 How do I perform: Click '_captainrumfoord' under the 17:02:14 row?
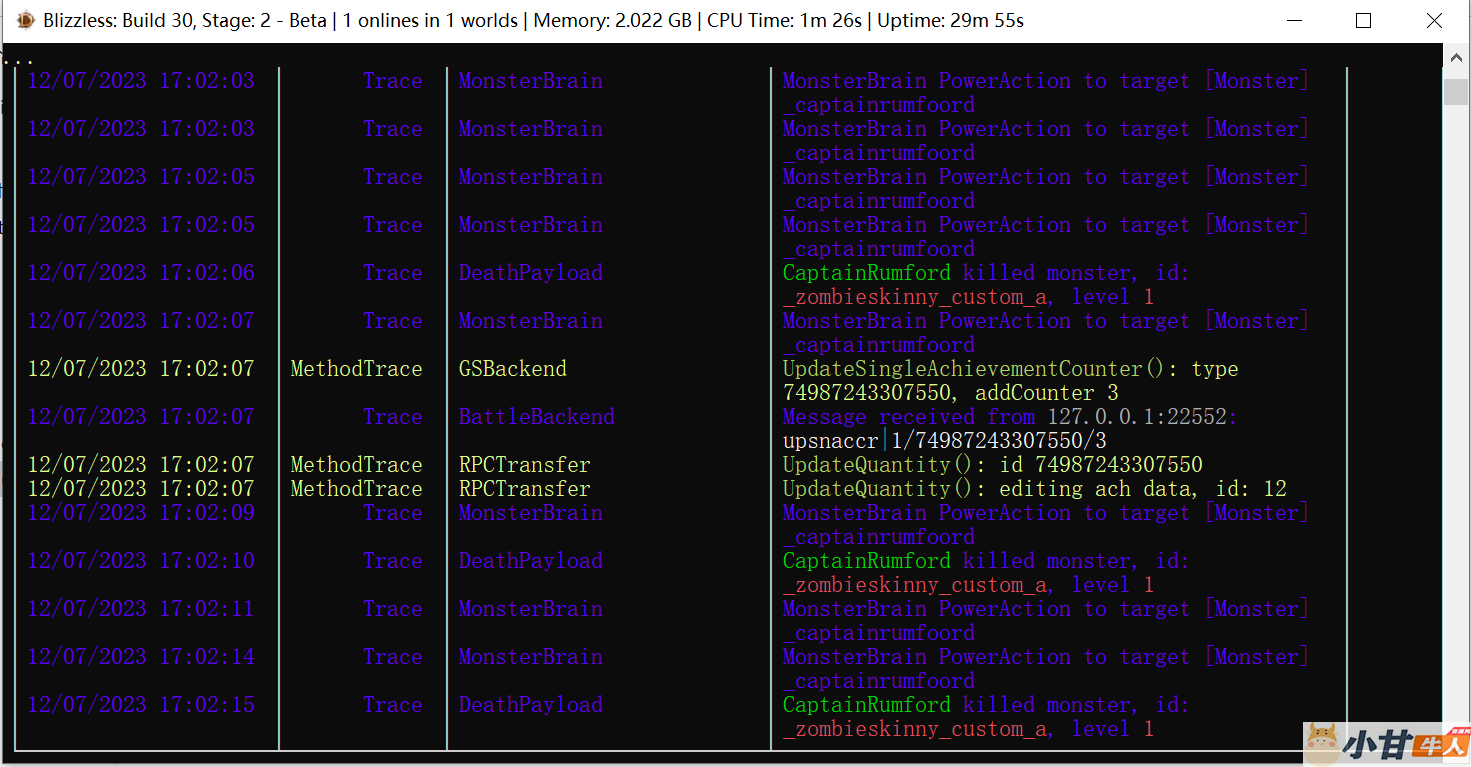tap(878, 680)
